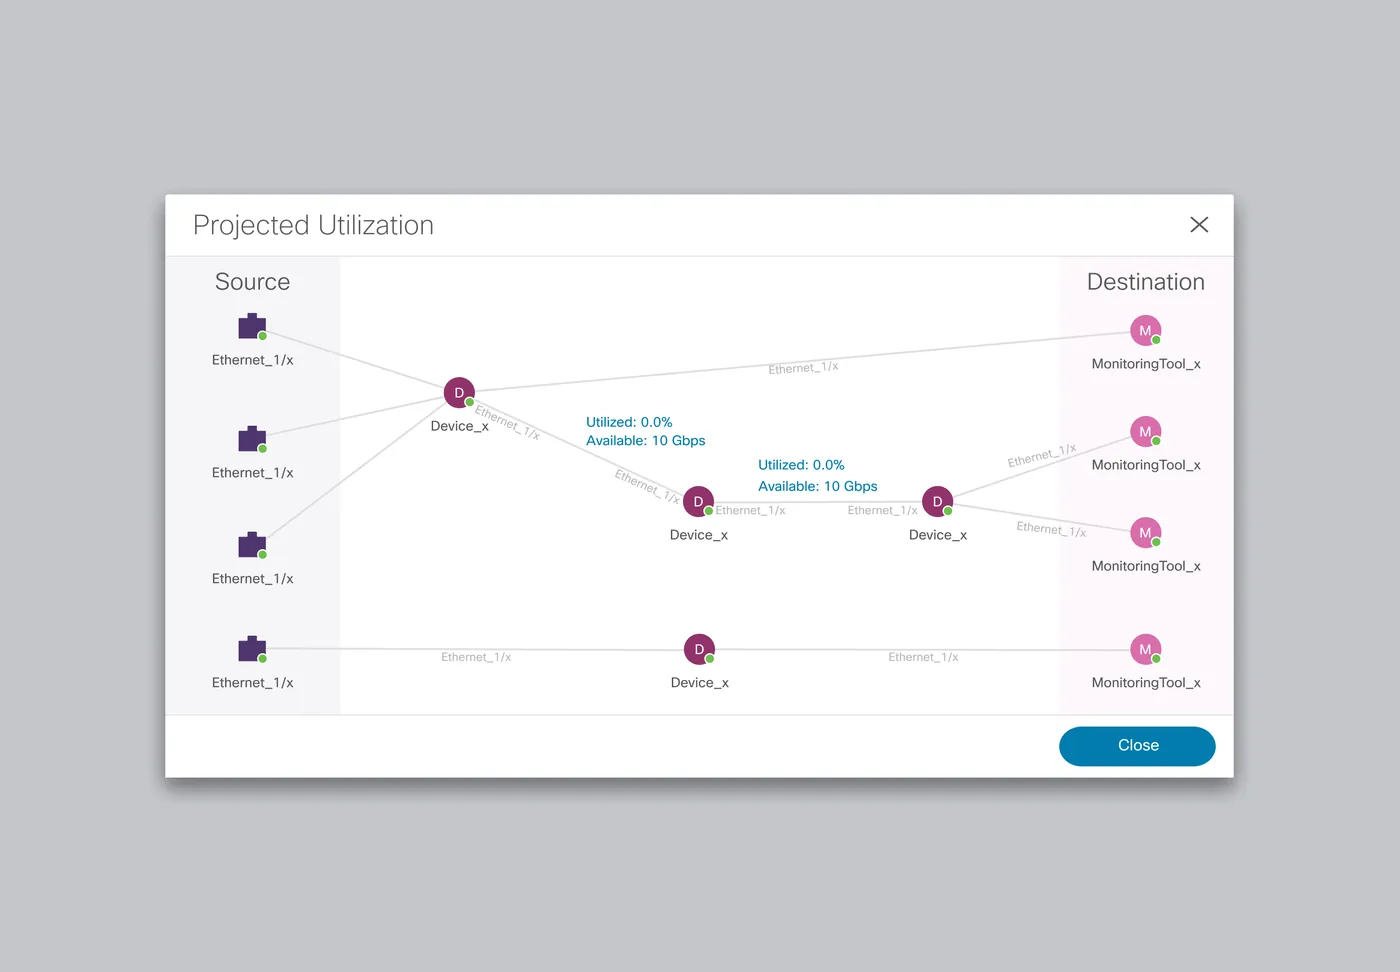
Task: Select the third source port icon from top
Action: (252, 545)
